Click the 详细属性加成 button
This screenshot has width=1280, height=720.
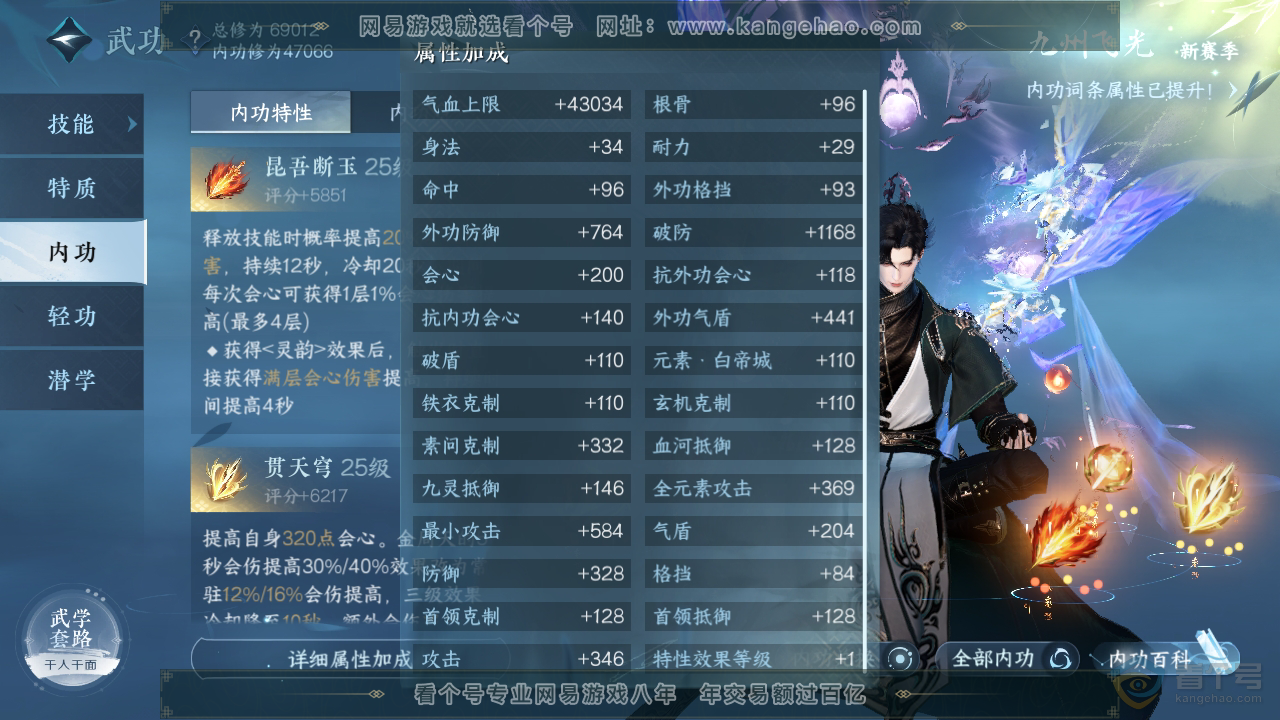[x=349, y=659]
